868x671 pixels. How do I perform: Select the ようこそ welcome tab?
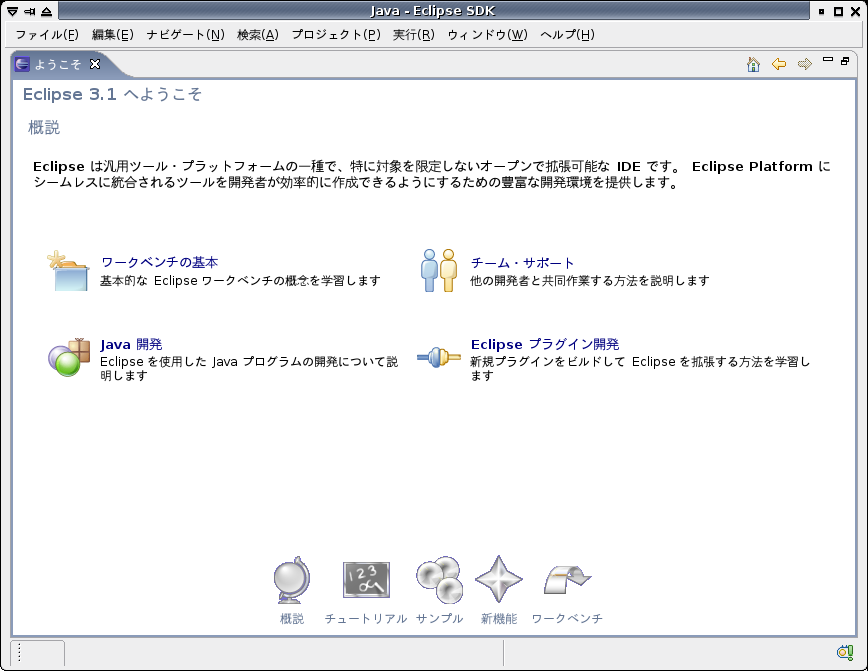click(x=58, y=64)
